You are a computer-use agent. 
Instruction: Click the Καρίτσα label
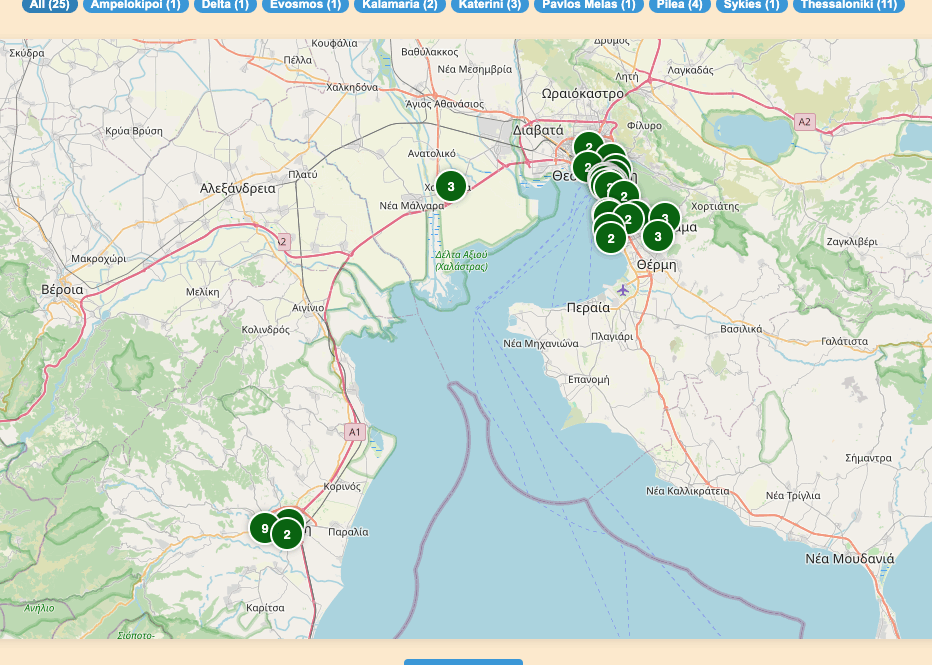pyautogui.click(x=265, y=607)
